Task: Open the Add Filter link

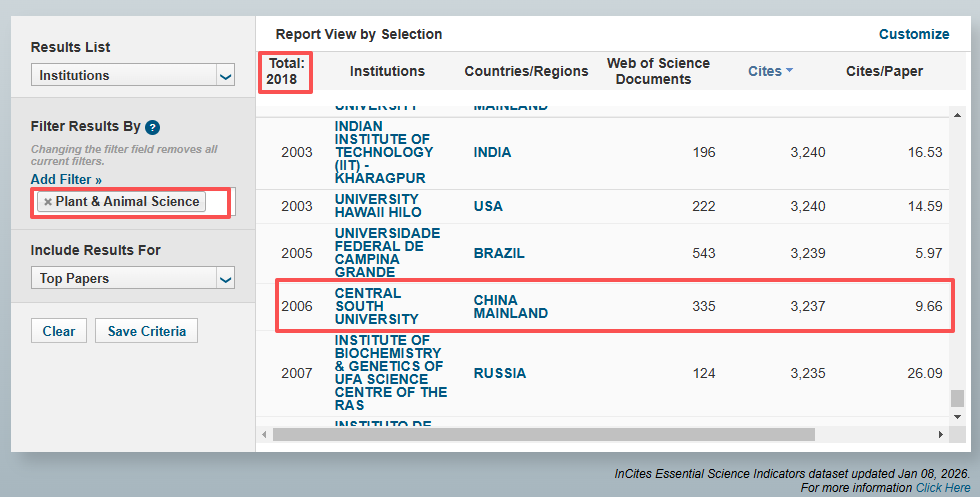Action: (x=66, y=179)
